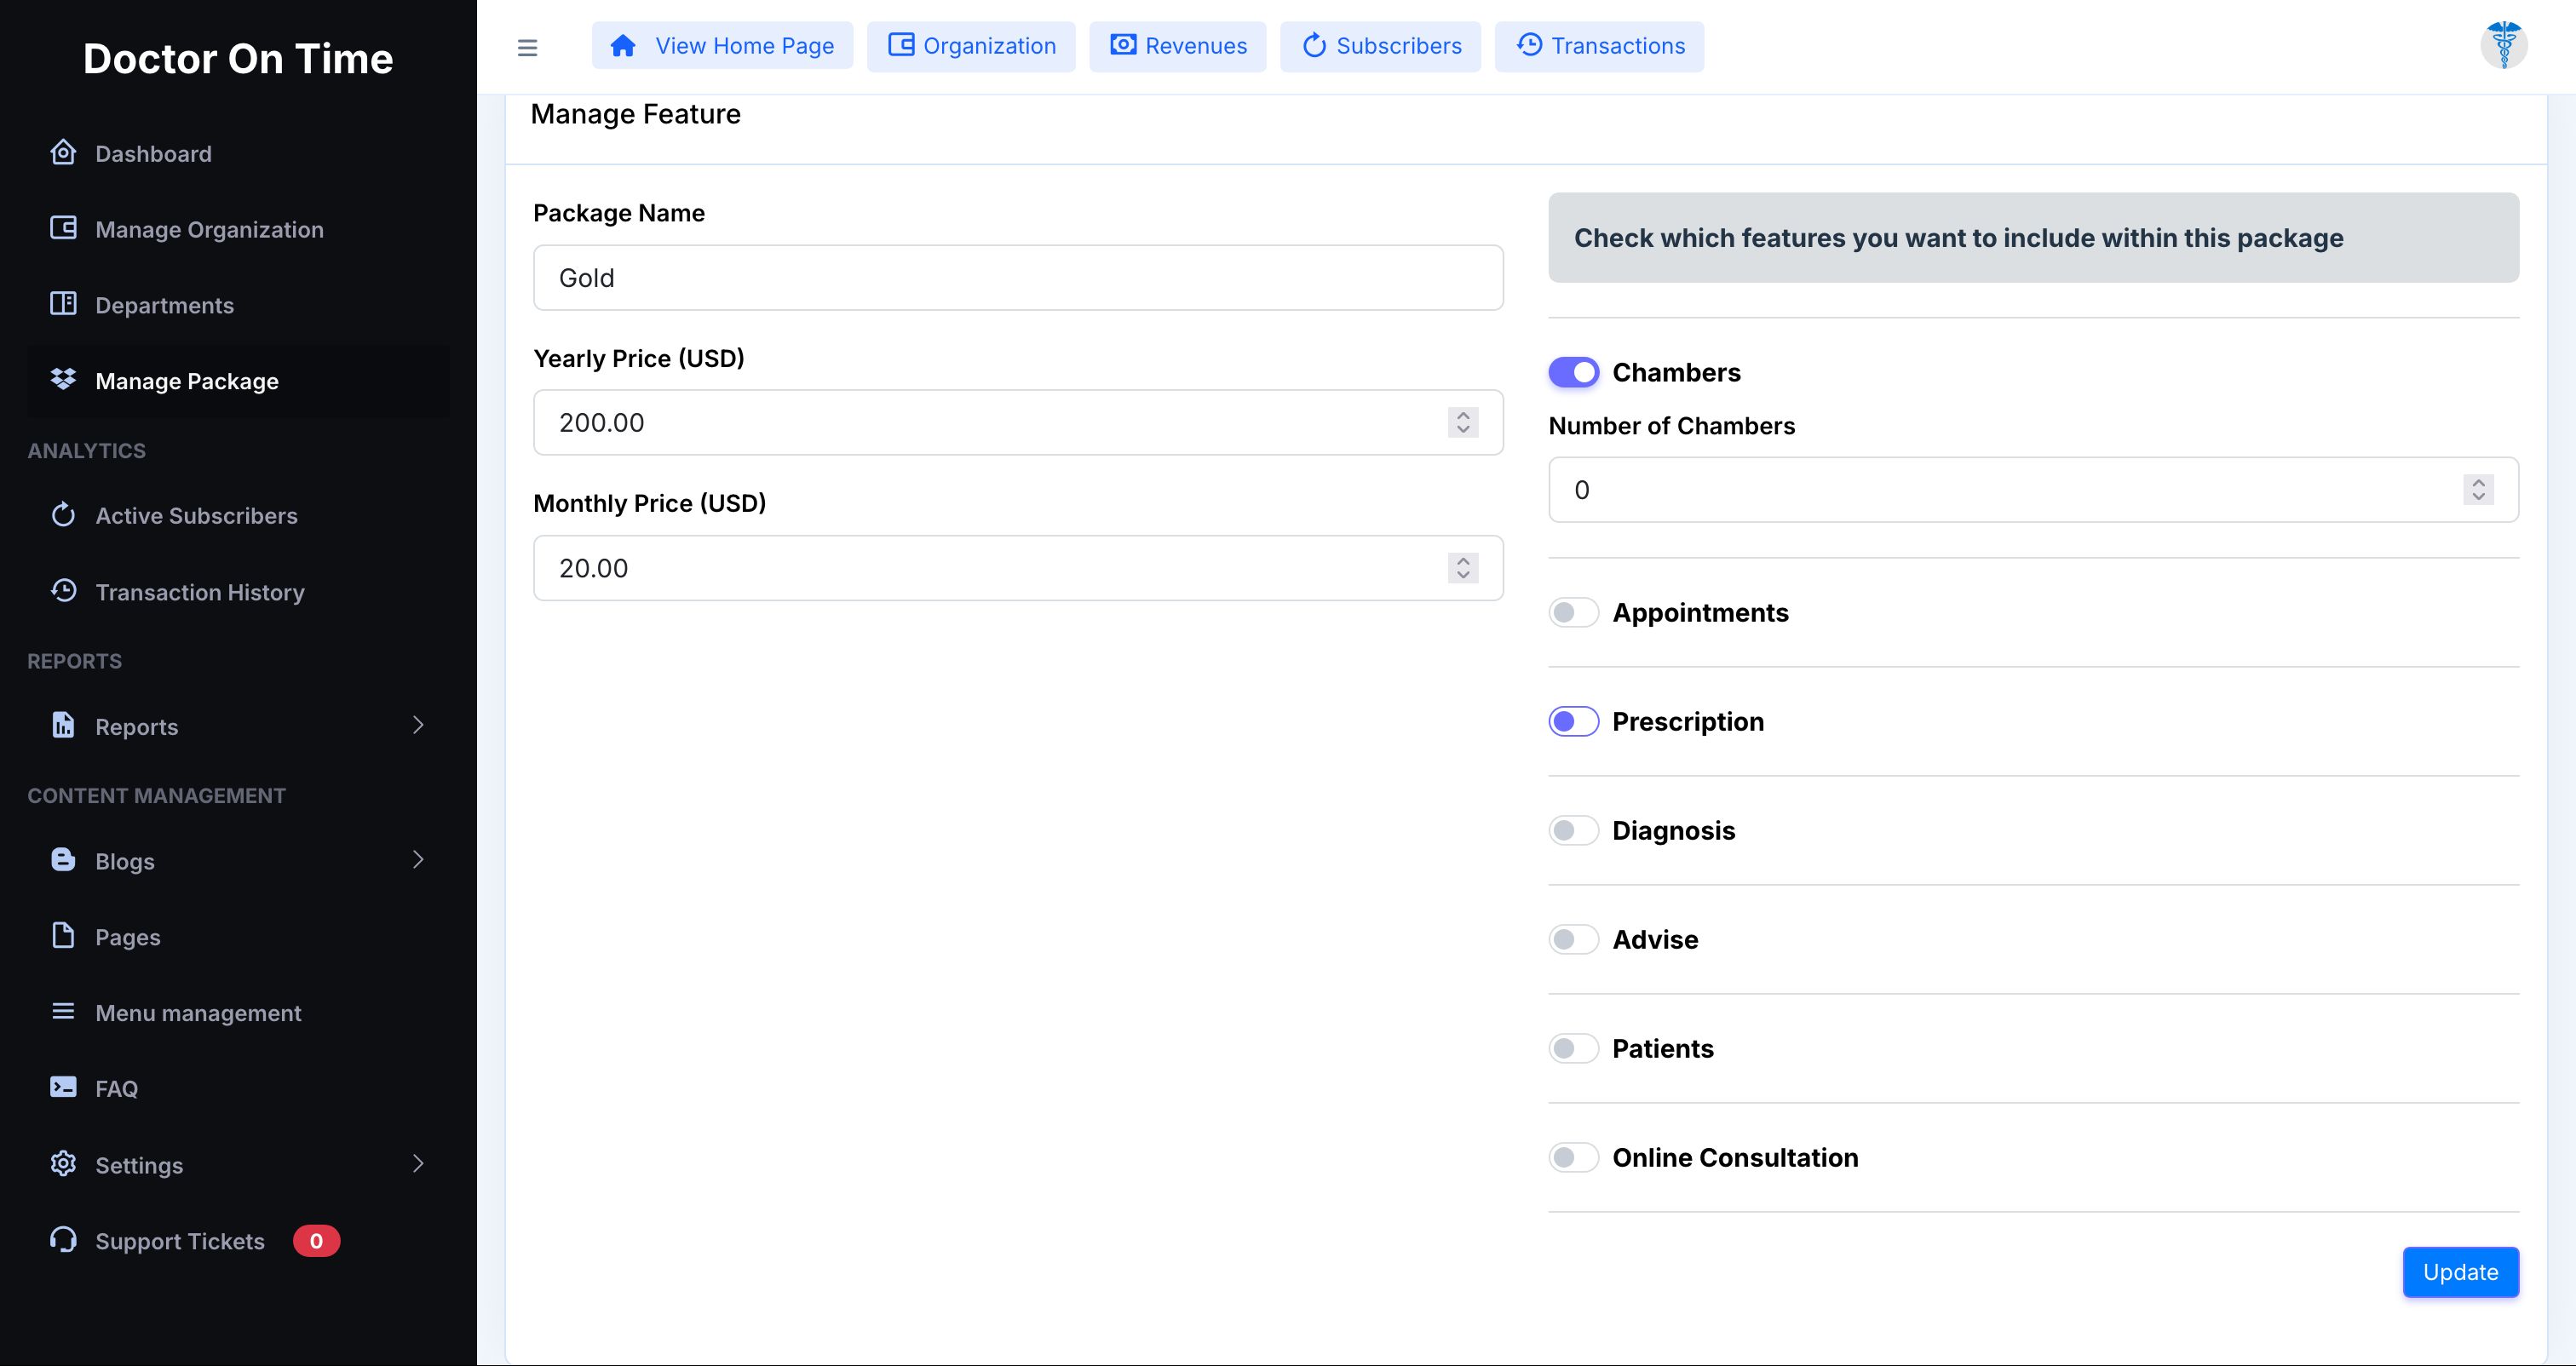Open Support Tickets in sidebar
2576x1366 pixels.
click(x=238, y=1241)
